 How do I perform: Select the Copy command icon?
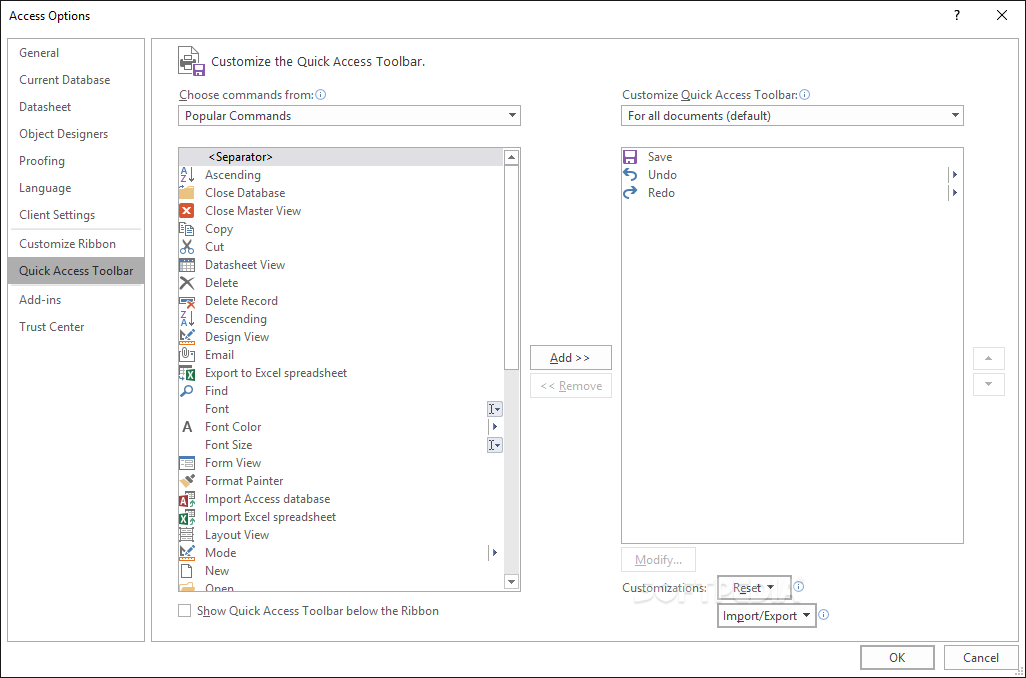tap(187, 229)
